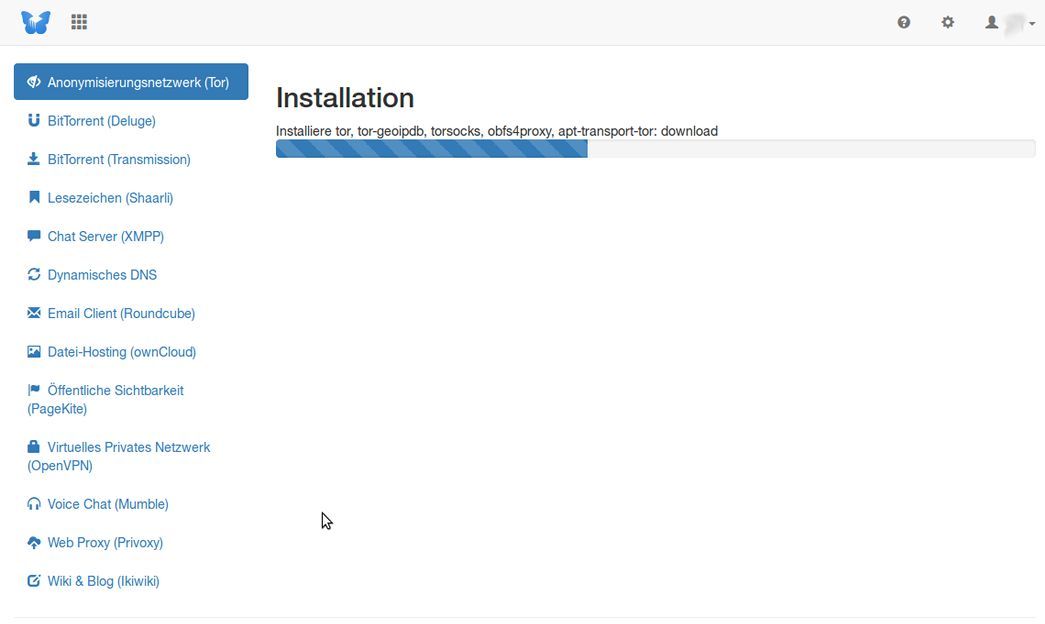Open the apps grid icon
The image size is (1045, 624).
click(79, 22)
